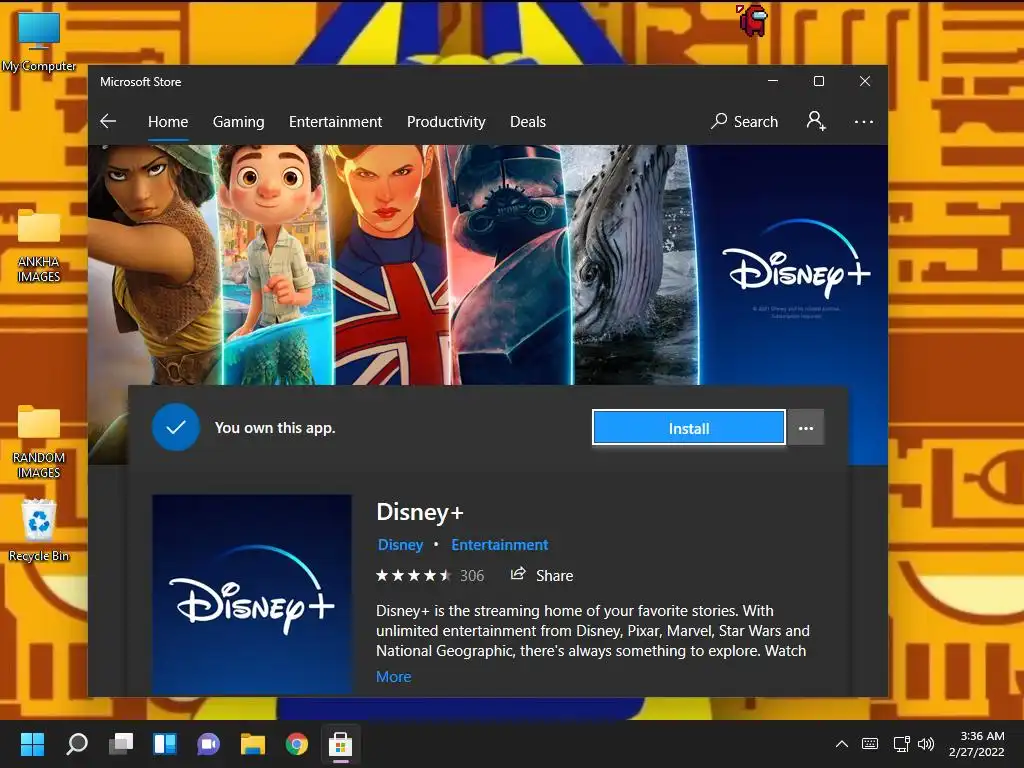This screenshot has height=768, width=1024.
Task: Open taskbar Search magnifier
Action: pos(77,743)
